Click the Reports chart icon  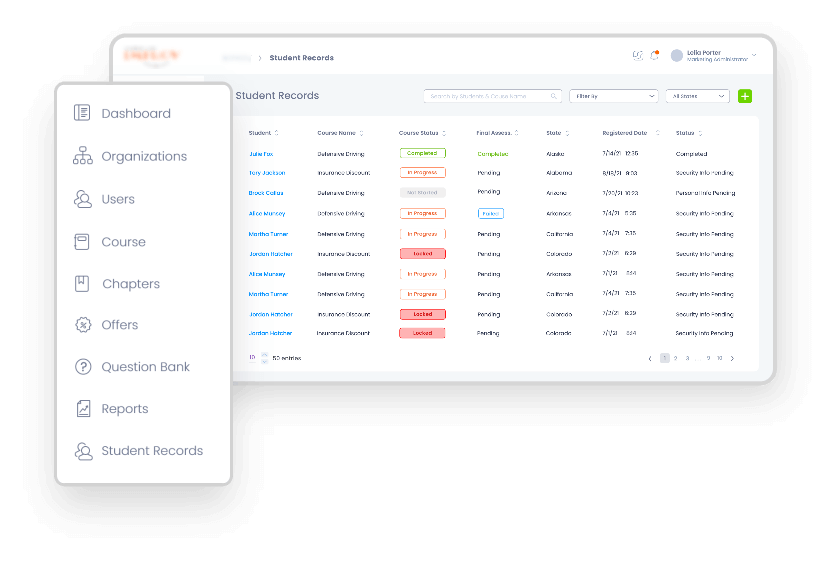[82, 409]
